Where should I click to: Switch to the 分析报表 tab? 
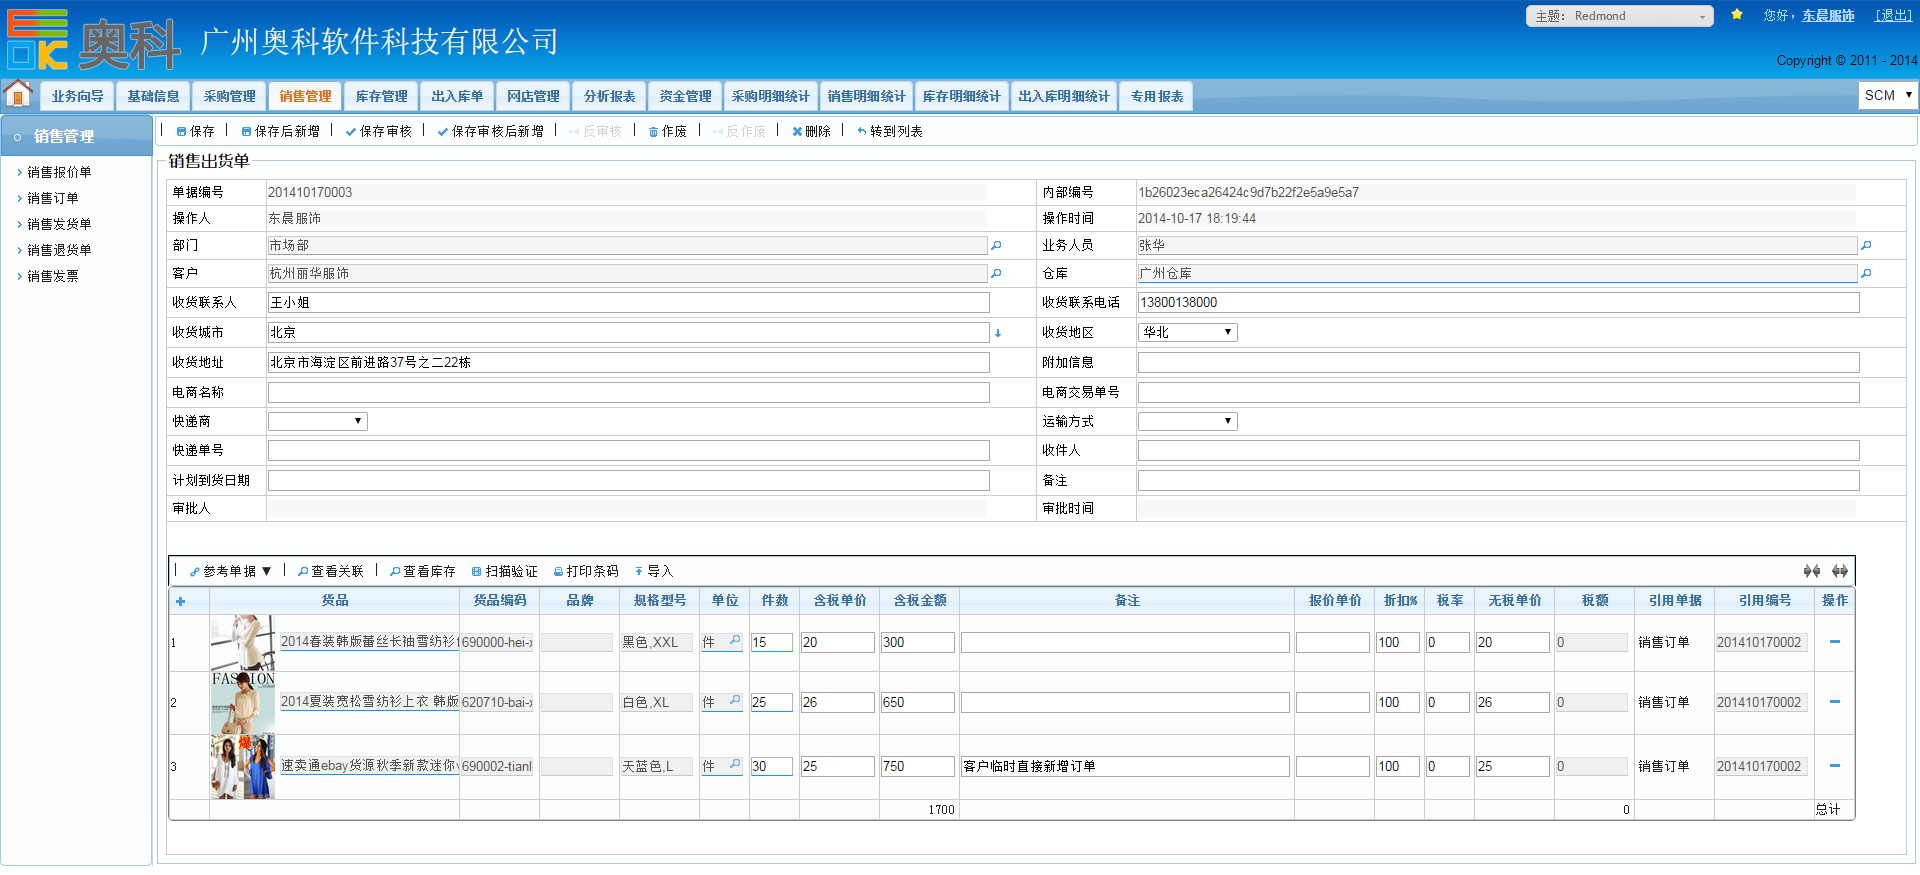tap(609, 96)
